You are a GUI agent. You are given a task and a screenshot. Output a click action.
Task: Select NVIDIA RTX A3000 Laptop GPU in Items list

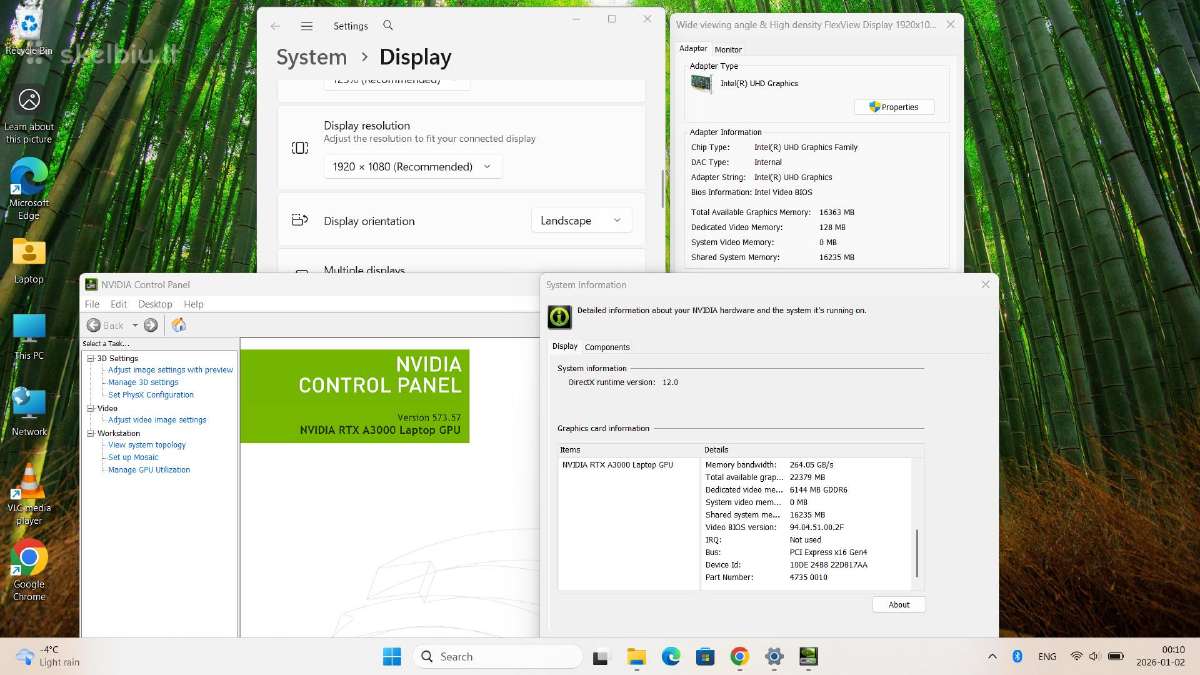pyautogui.click(x=617, y=465)
